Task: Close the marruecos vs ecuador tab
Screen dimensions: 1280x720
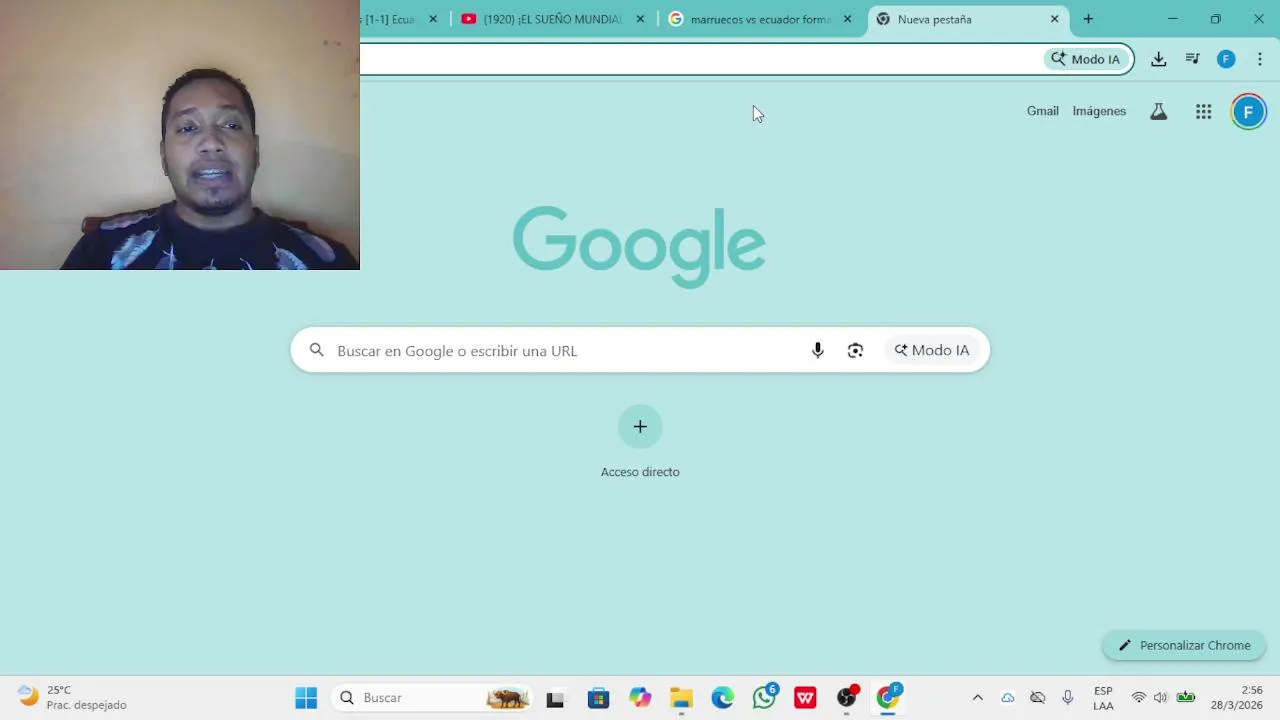Action: 847,19
